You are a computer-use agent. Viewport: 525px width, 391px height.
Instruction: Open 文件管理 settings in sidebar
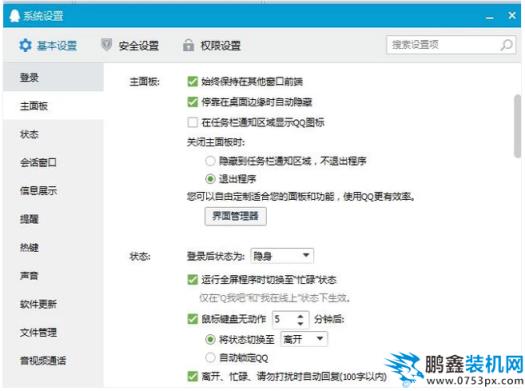point(54,332)
